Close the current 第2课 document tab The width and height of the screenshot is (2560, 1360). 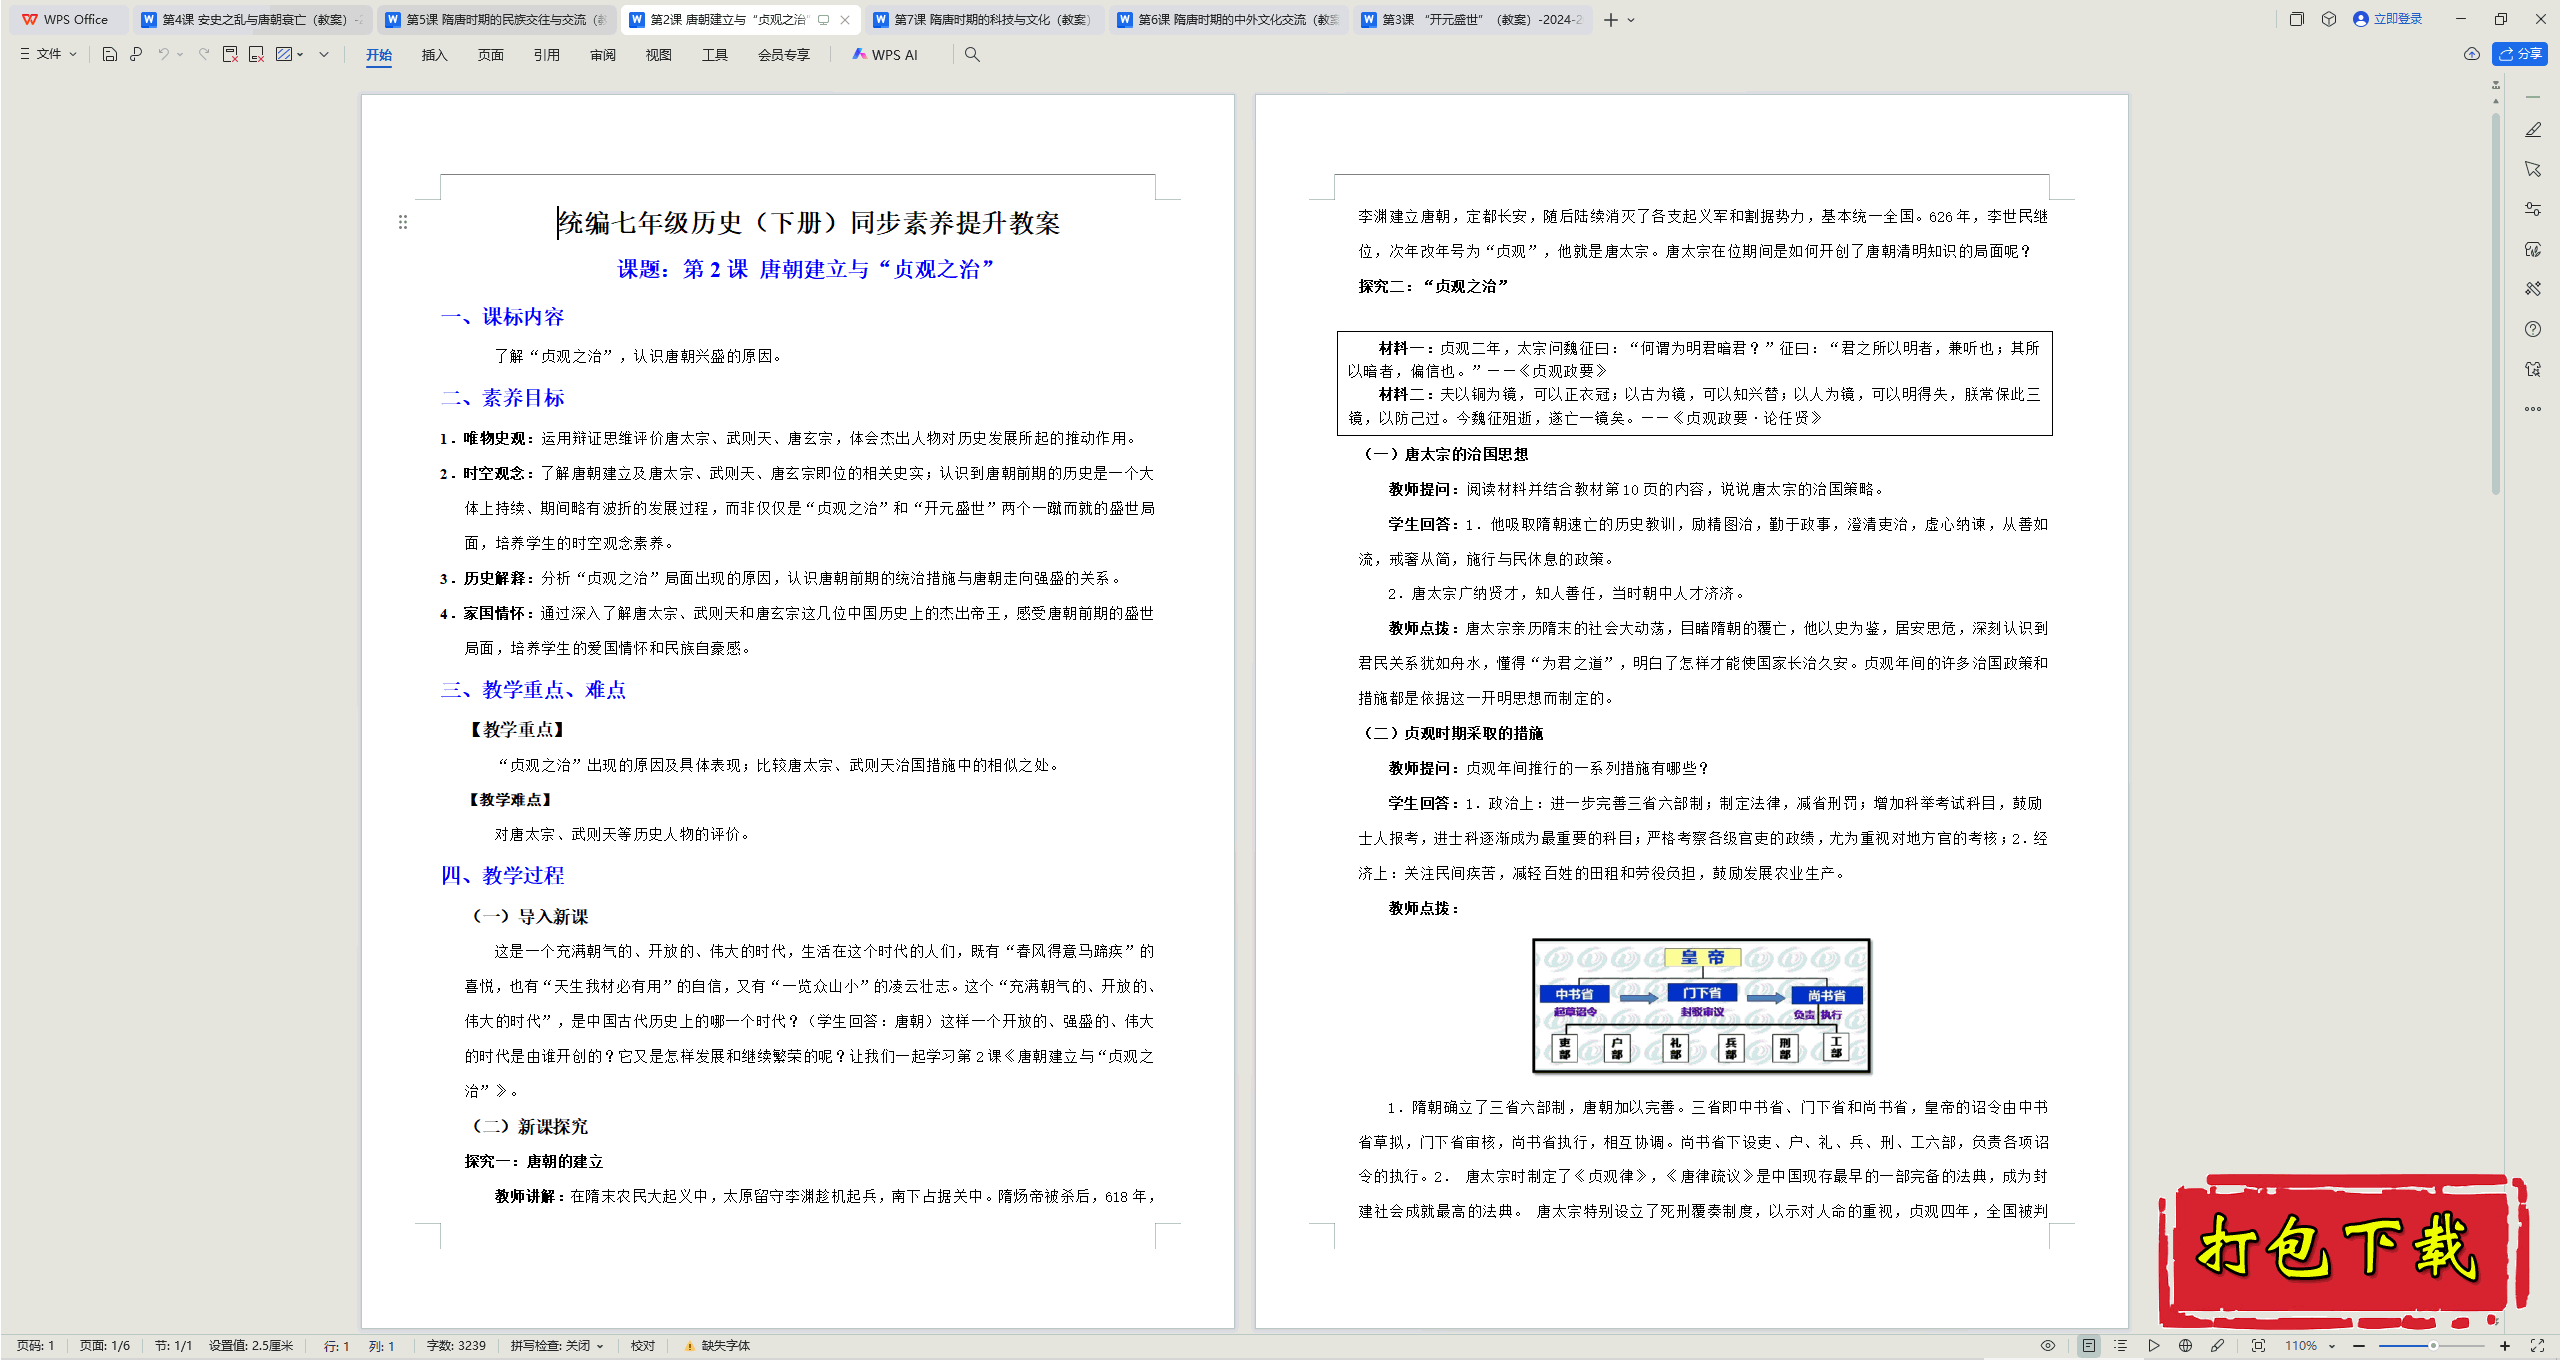(x=845, y=19)
